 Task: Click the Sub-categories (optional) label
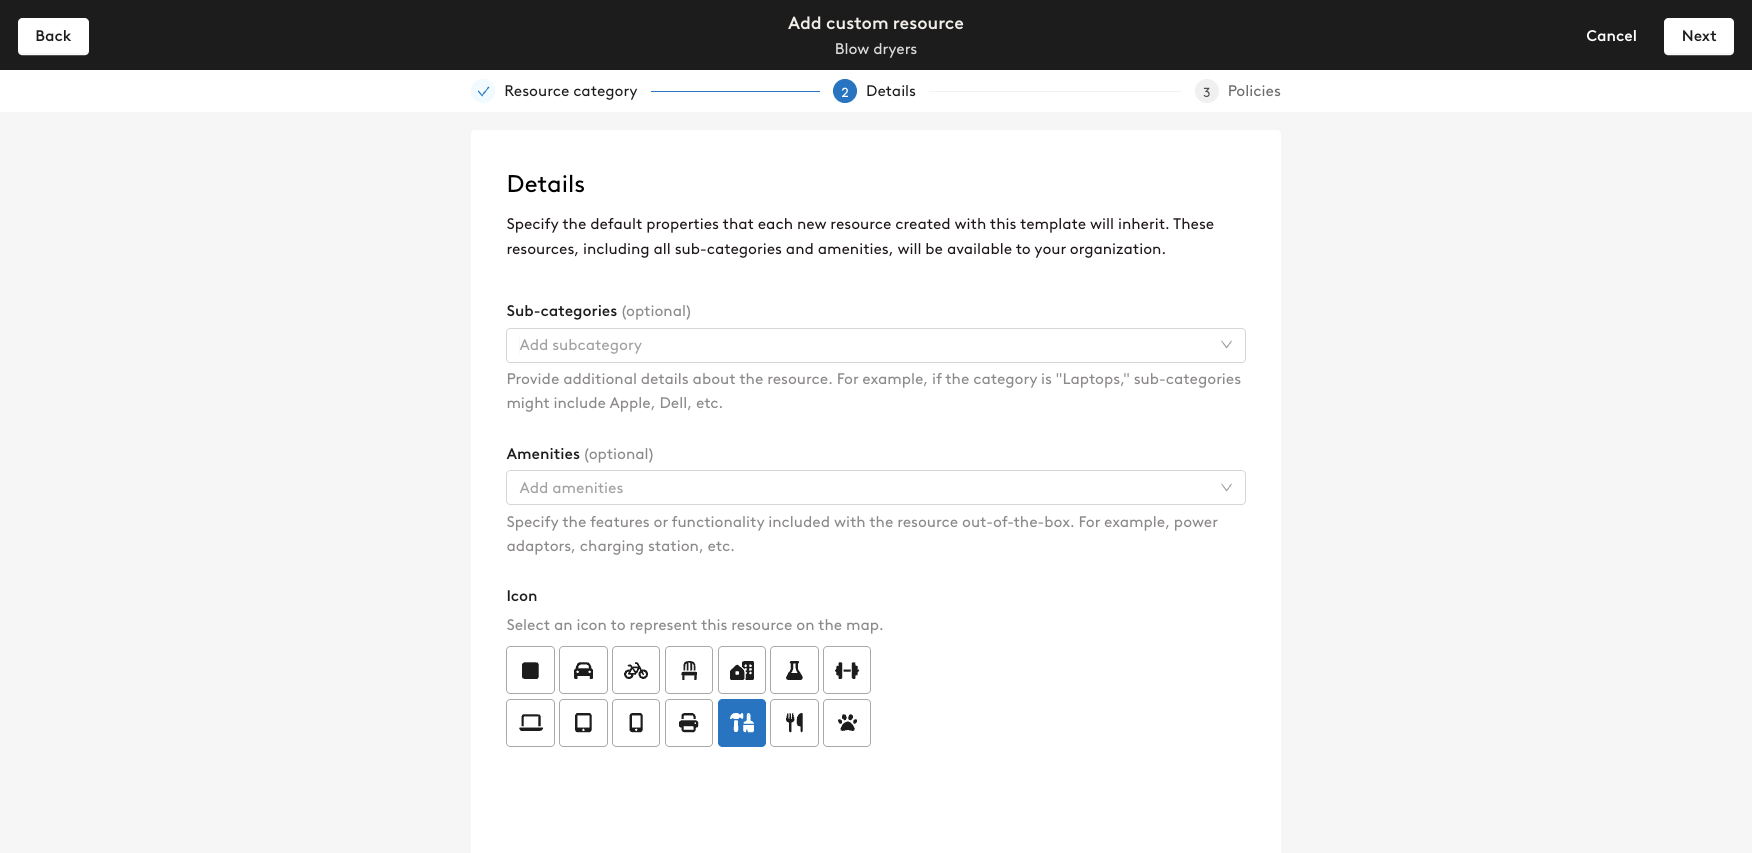pyautogui.click(x=598, y=311)
